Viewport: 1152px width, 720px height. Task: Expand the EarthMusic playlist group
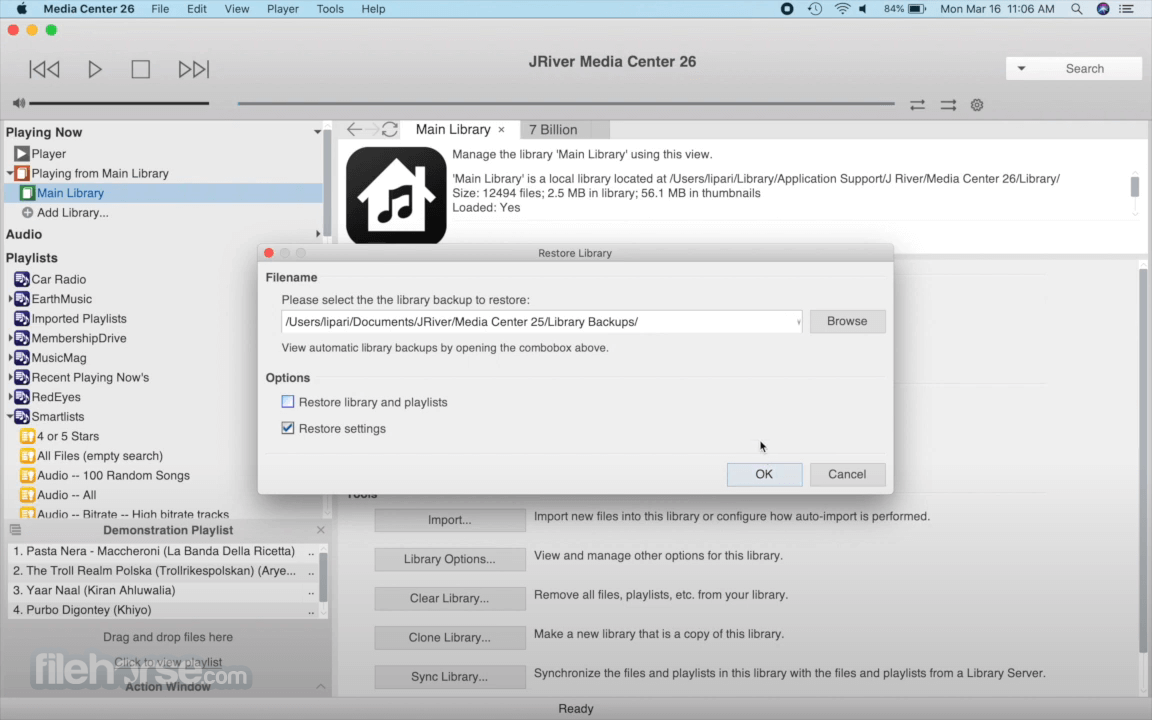coord(10,299)
